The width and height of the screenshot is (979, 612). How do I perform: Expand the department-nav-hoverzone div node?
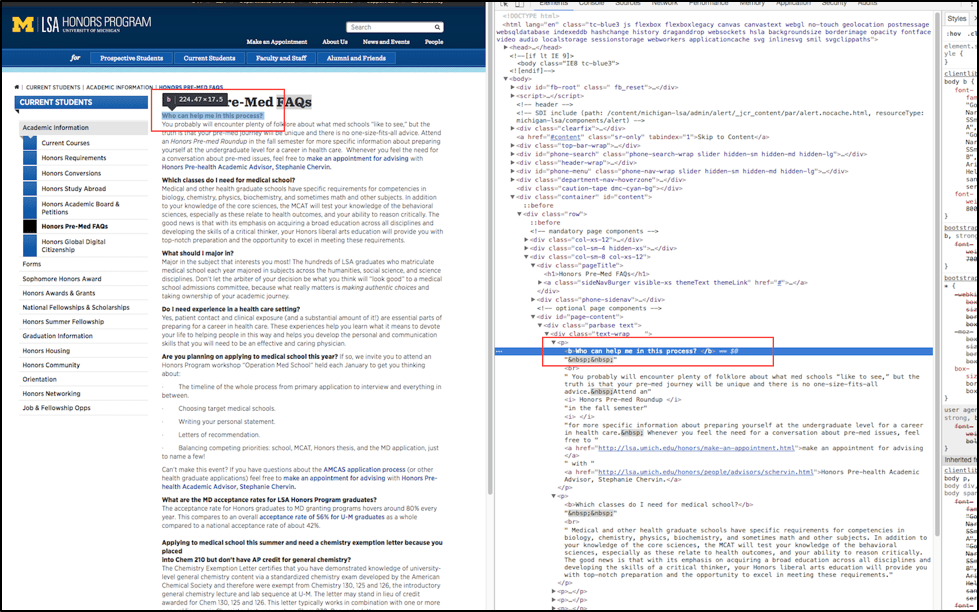(513, 180)
